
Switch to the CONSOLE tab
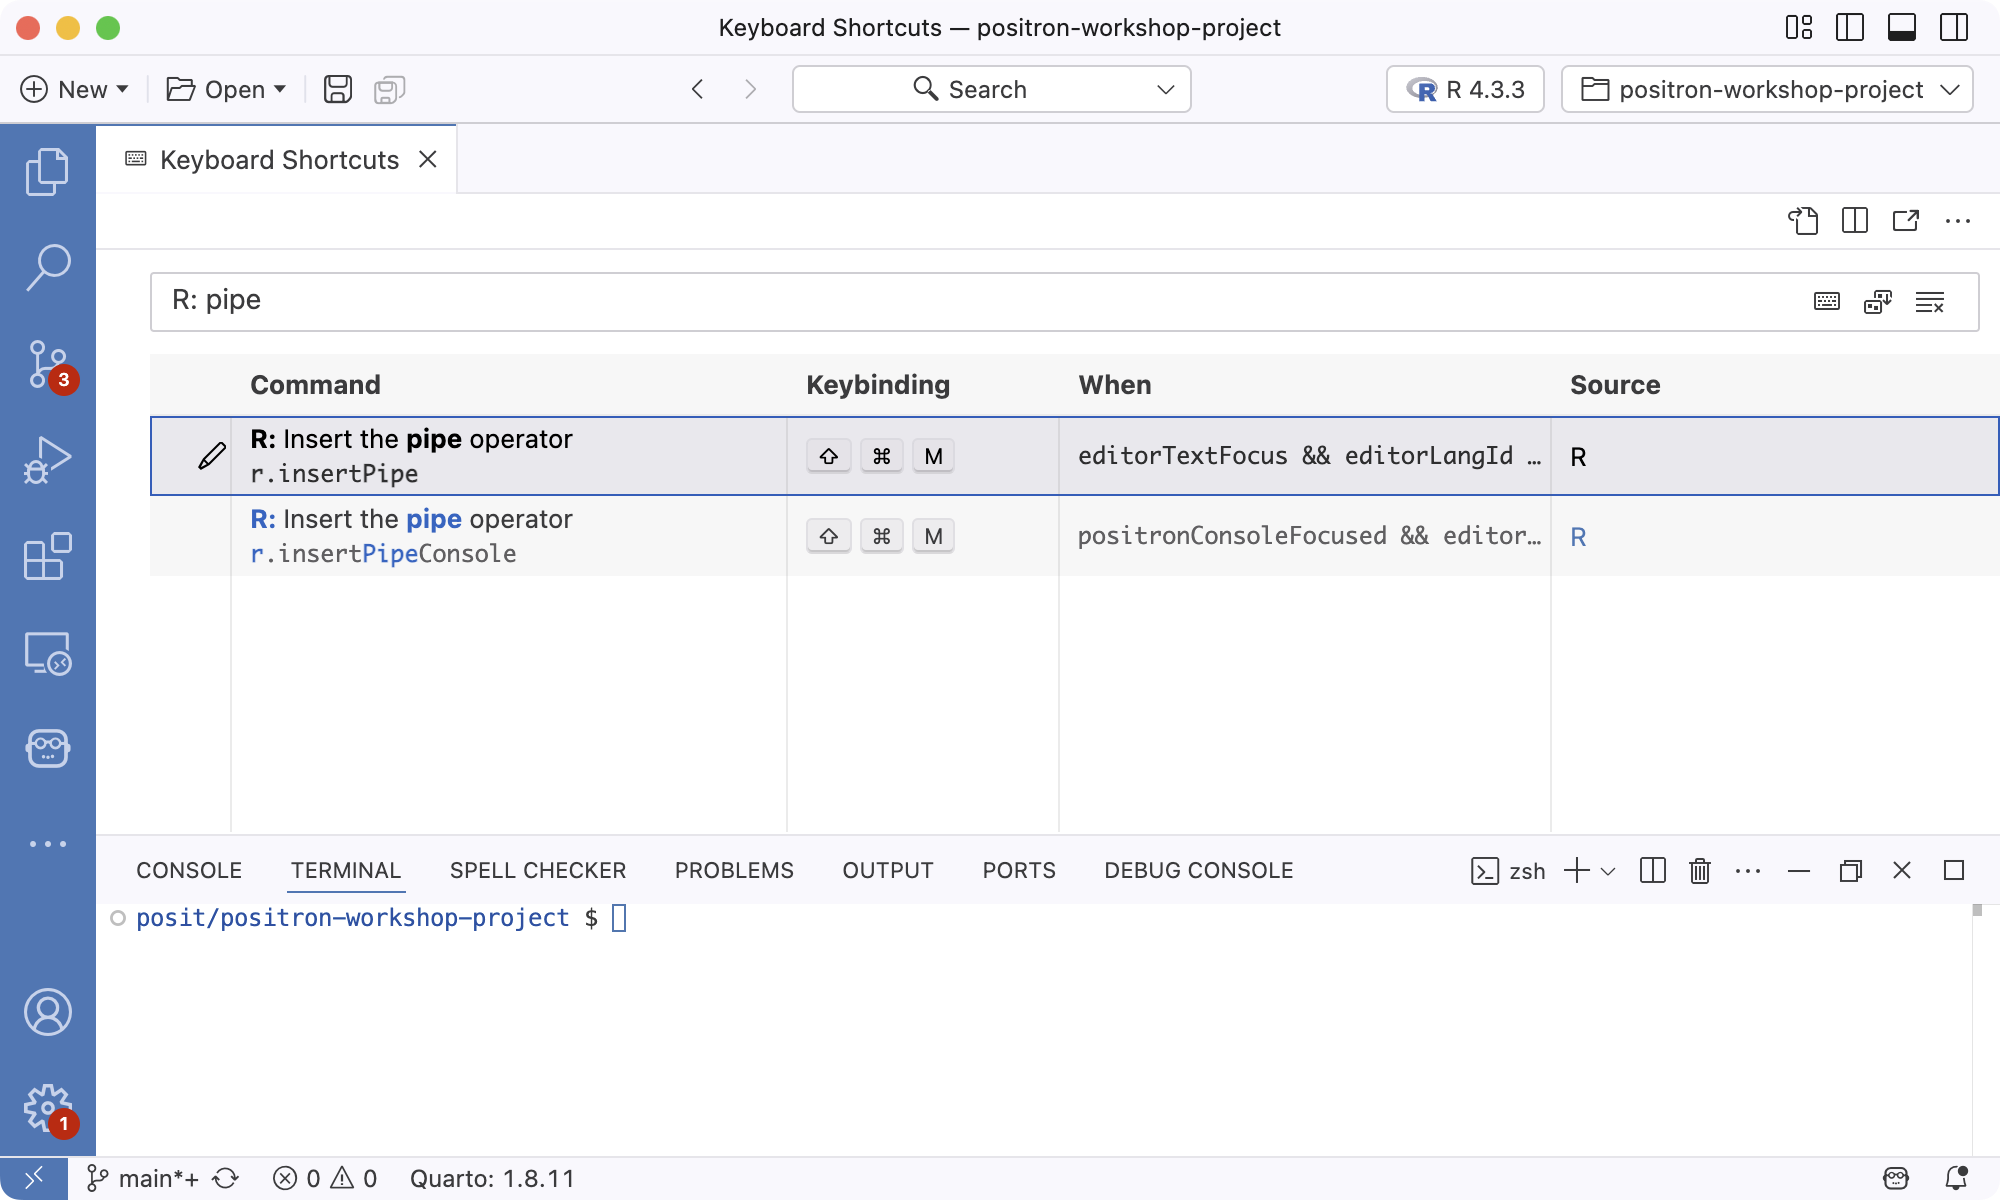[189, 870]
